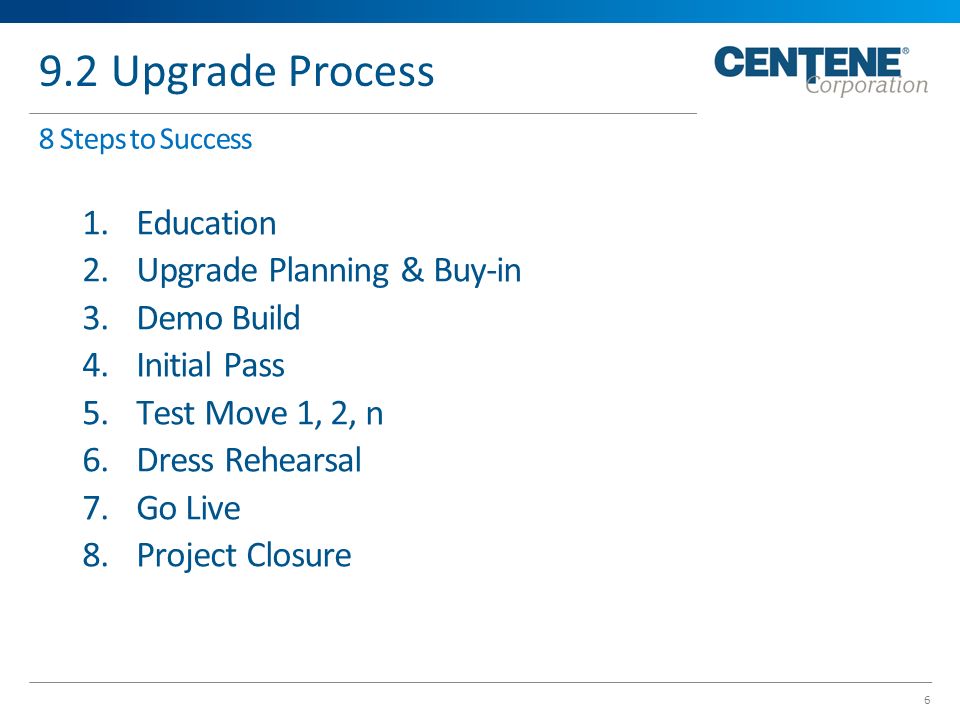Click the Dress Rehearsal step

coord(249,460)
